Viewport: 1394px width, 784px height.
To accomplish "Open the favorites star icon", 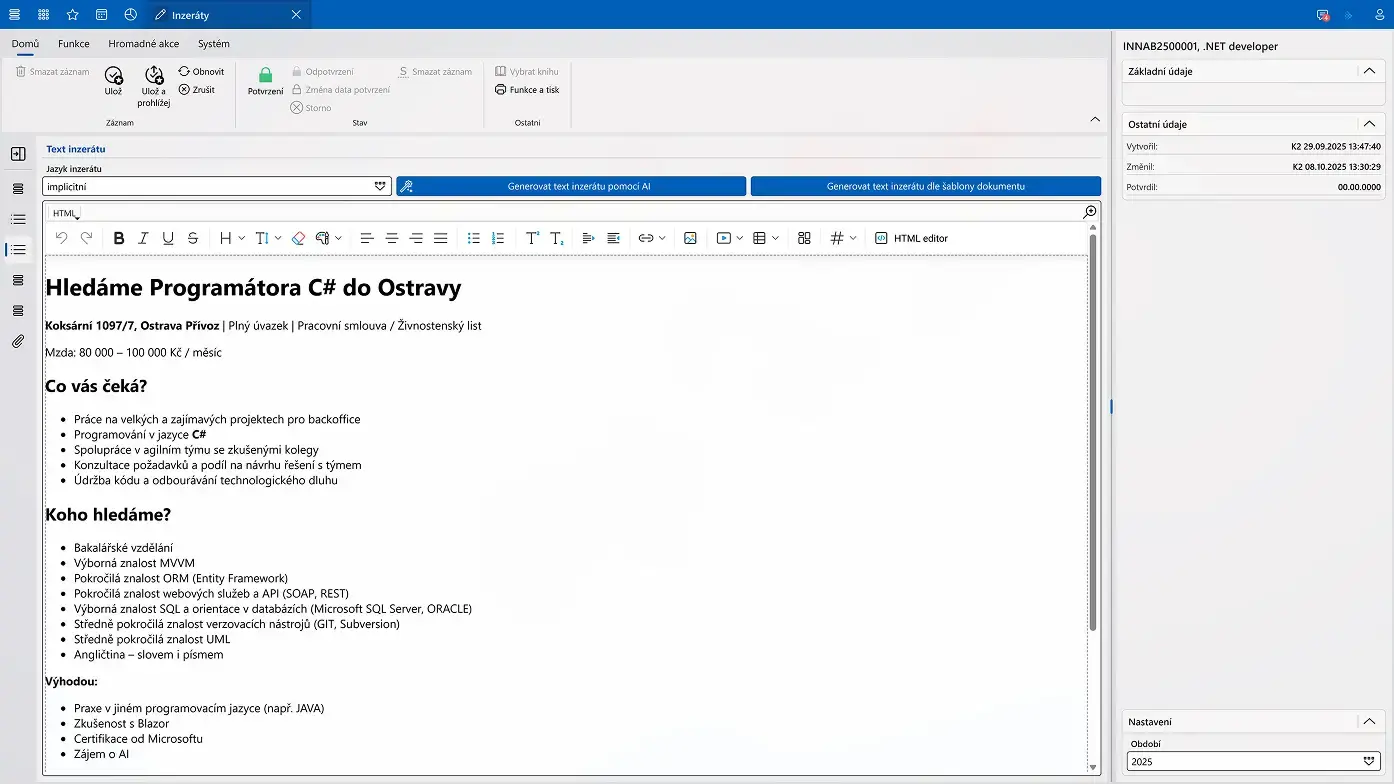I will pyautogui.click(x=72, y=15).
